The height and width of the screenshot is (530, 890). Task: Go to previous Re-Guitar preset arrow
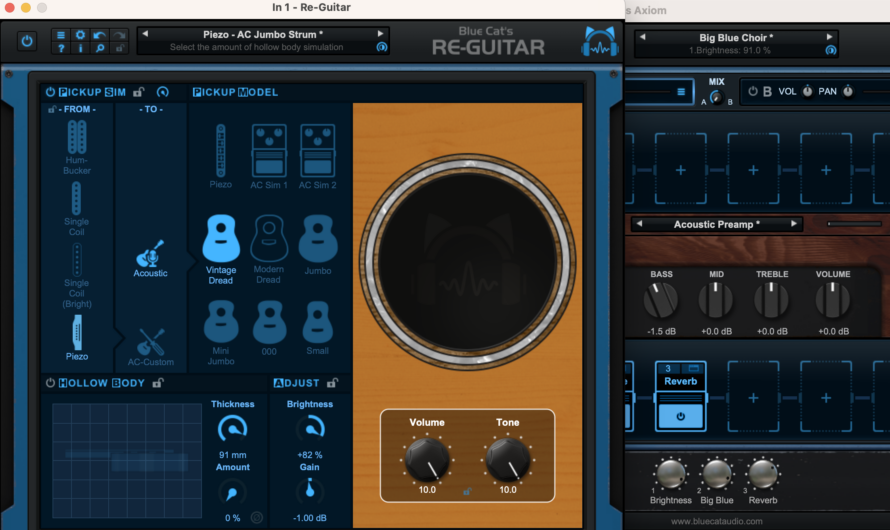click(x=145, y=34)
